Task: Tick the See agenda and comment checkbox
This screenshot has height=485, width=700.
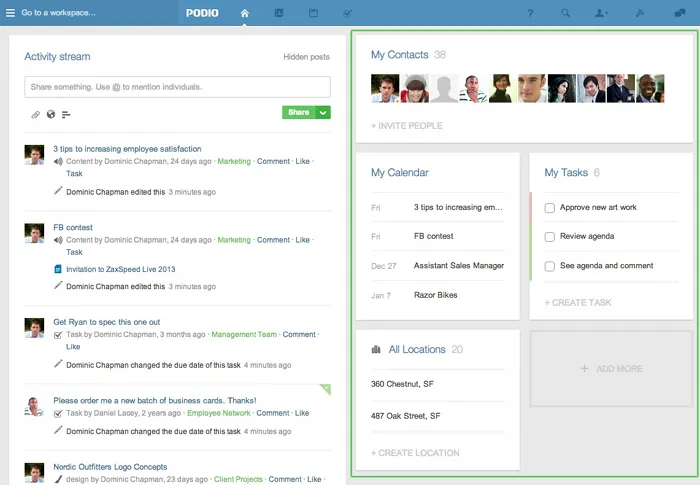Action: pyautogui.click(x=550, y=266)
